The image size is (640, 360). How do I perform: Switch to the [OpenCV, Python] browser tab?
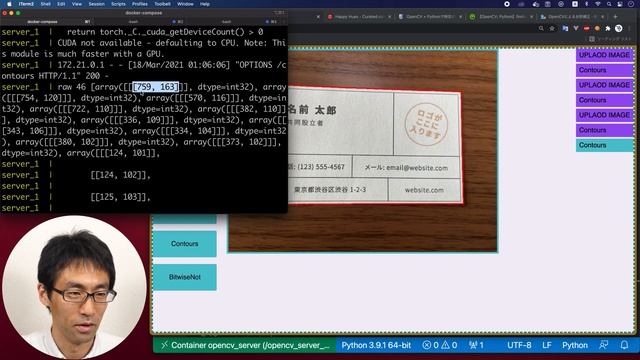501,17
